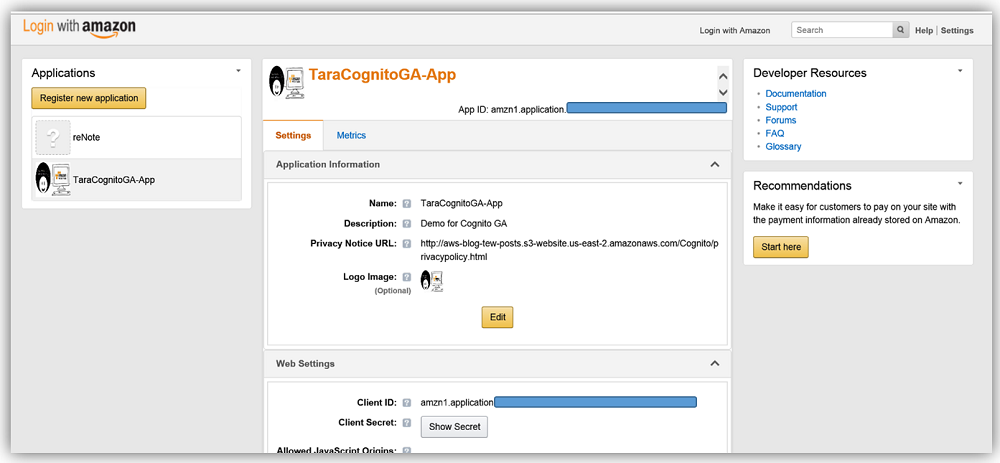
Task: Click the help icon beside Privacy Notice URL
Action: [x=407, y=243]
